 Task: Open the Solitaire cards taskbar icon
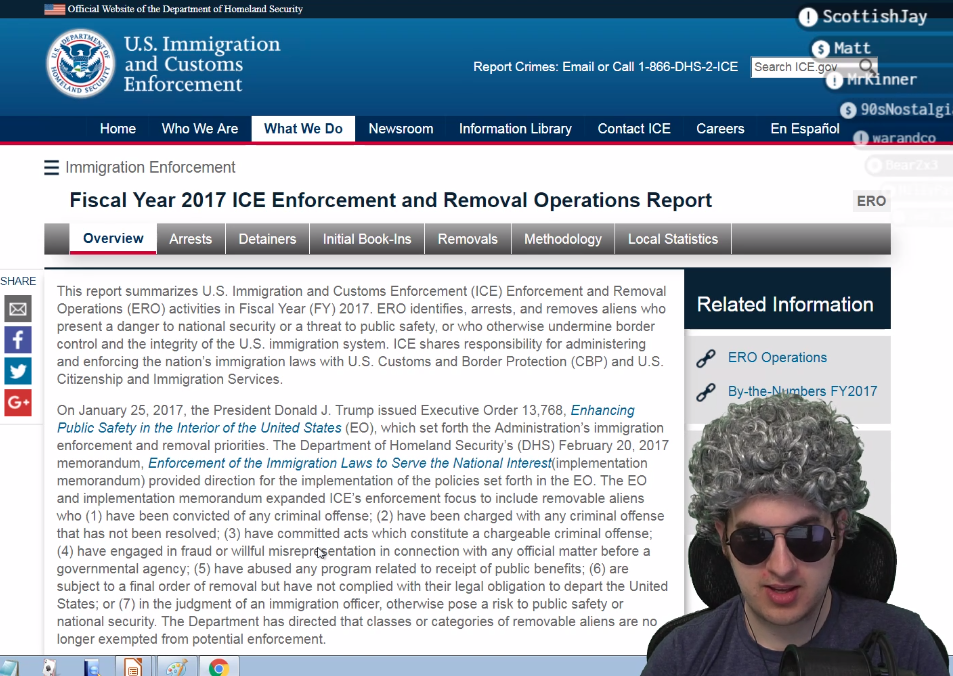49,667
